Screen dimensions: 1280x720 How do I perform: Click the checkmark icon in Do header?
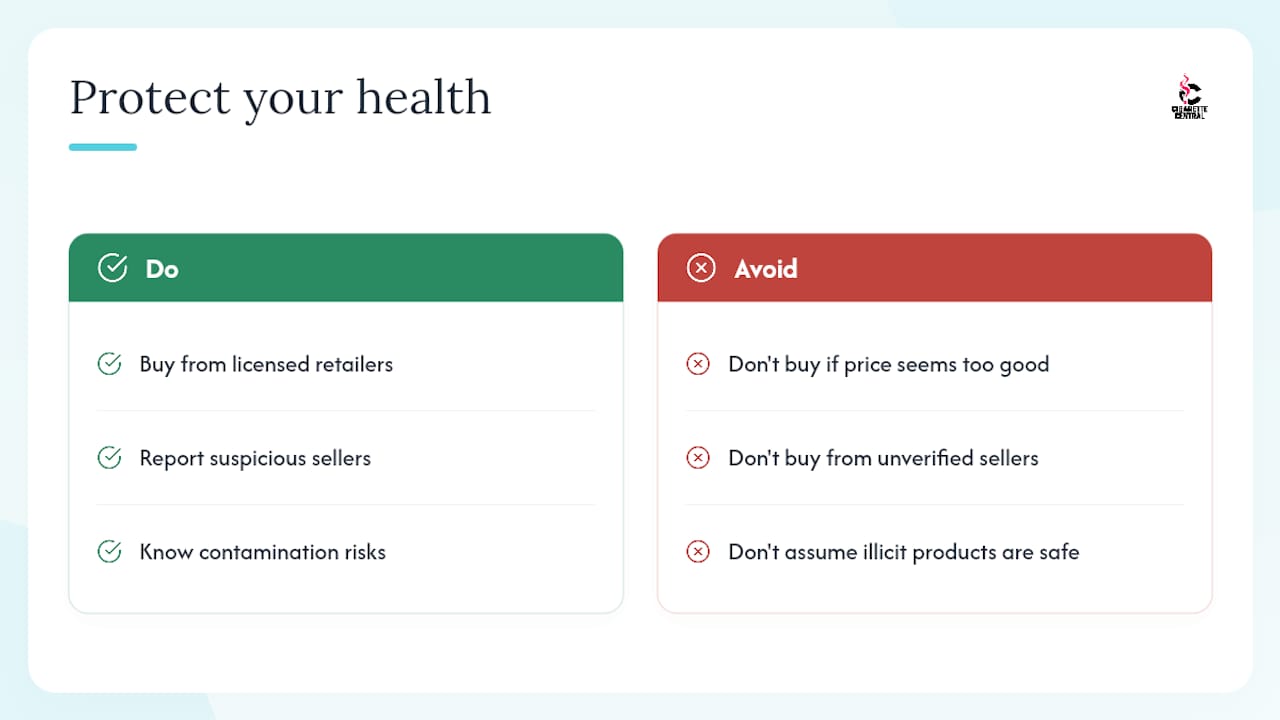click(x=112, y=268)
